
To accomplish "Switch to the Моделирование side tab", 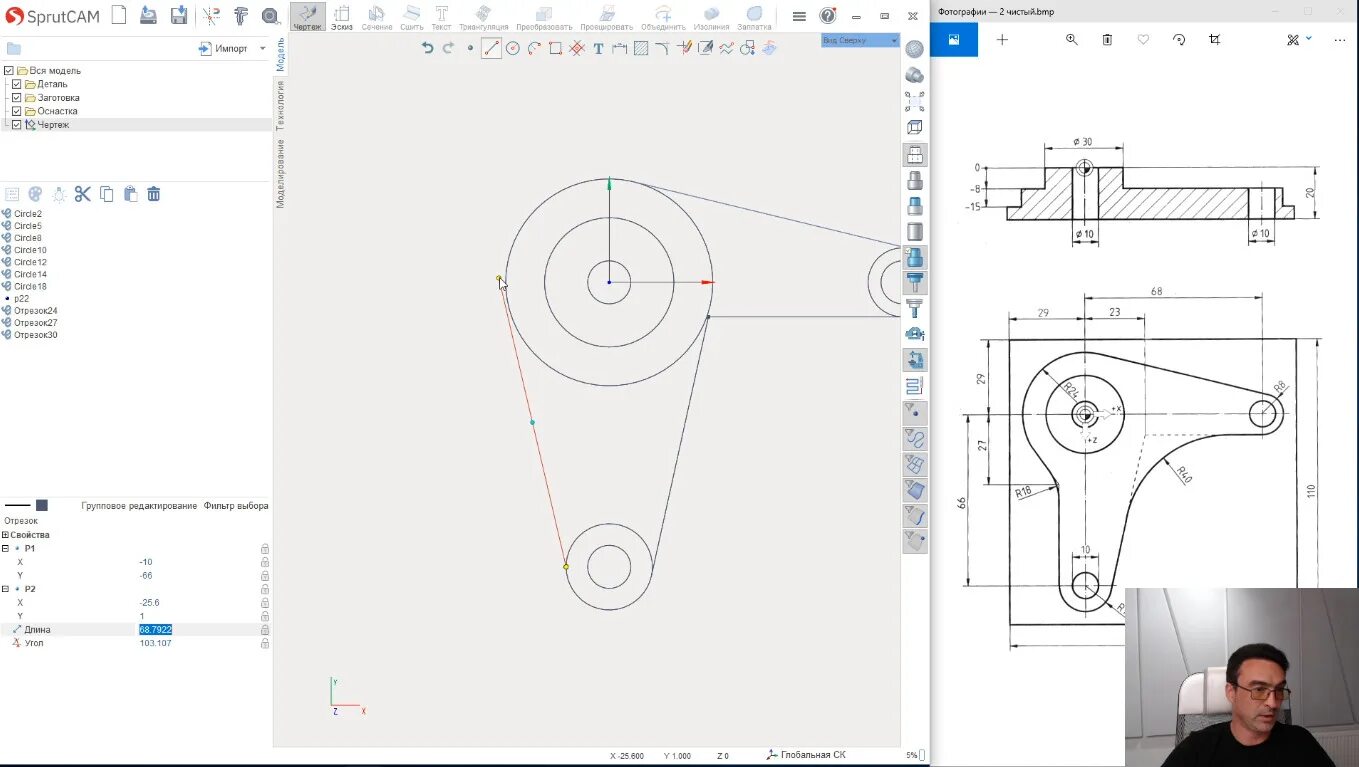I will [281, 173].
